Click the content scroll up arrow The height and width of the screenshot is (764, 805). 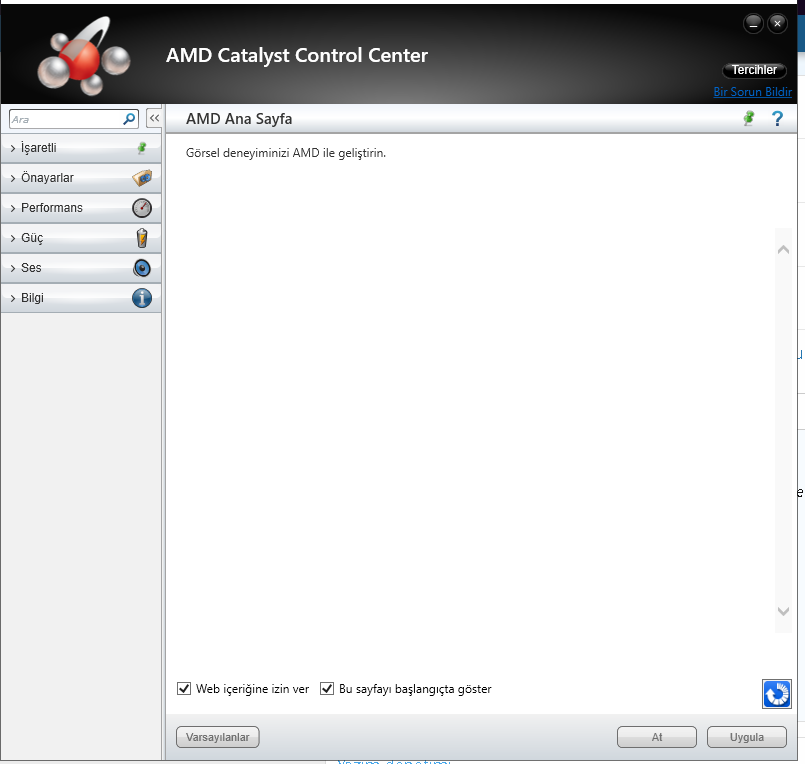tap(783, 250)
